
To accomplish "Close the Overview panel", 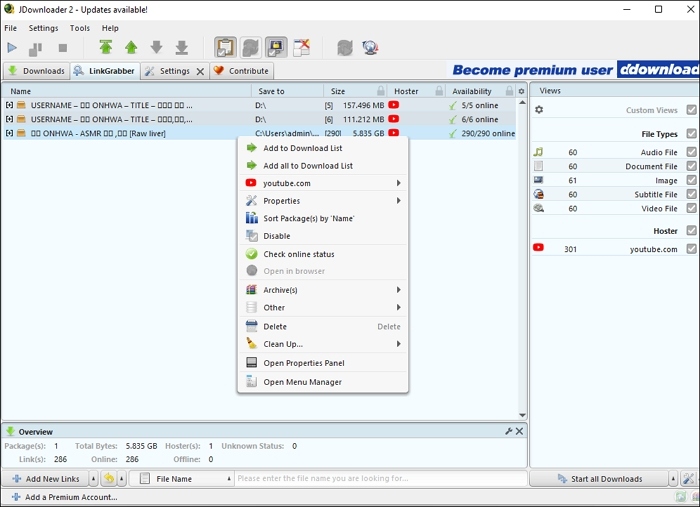I will [x=519, y=431].
